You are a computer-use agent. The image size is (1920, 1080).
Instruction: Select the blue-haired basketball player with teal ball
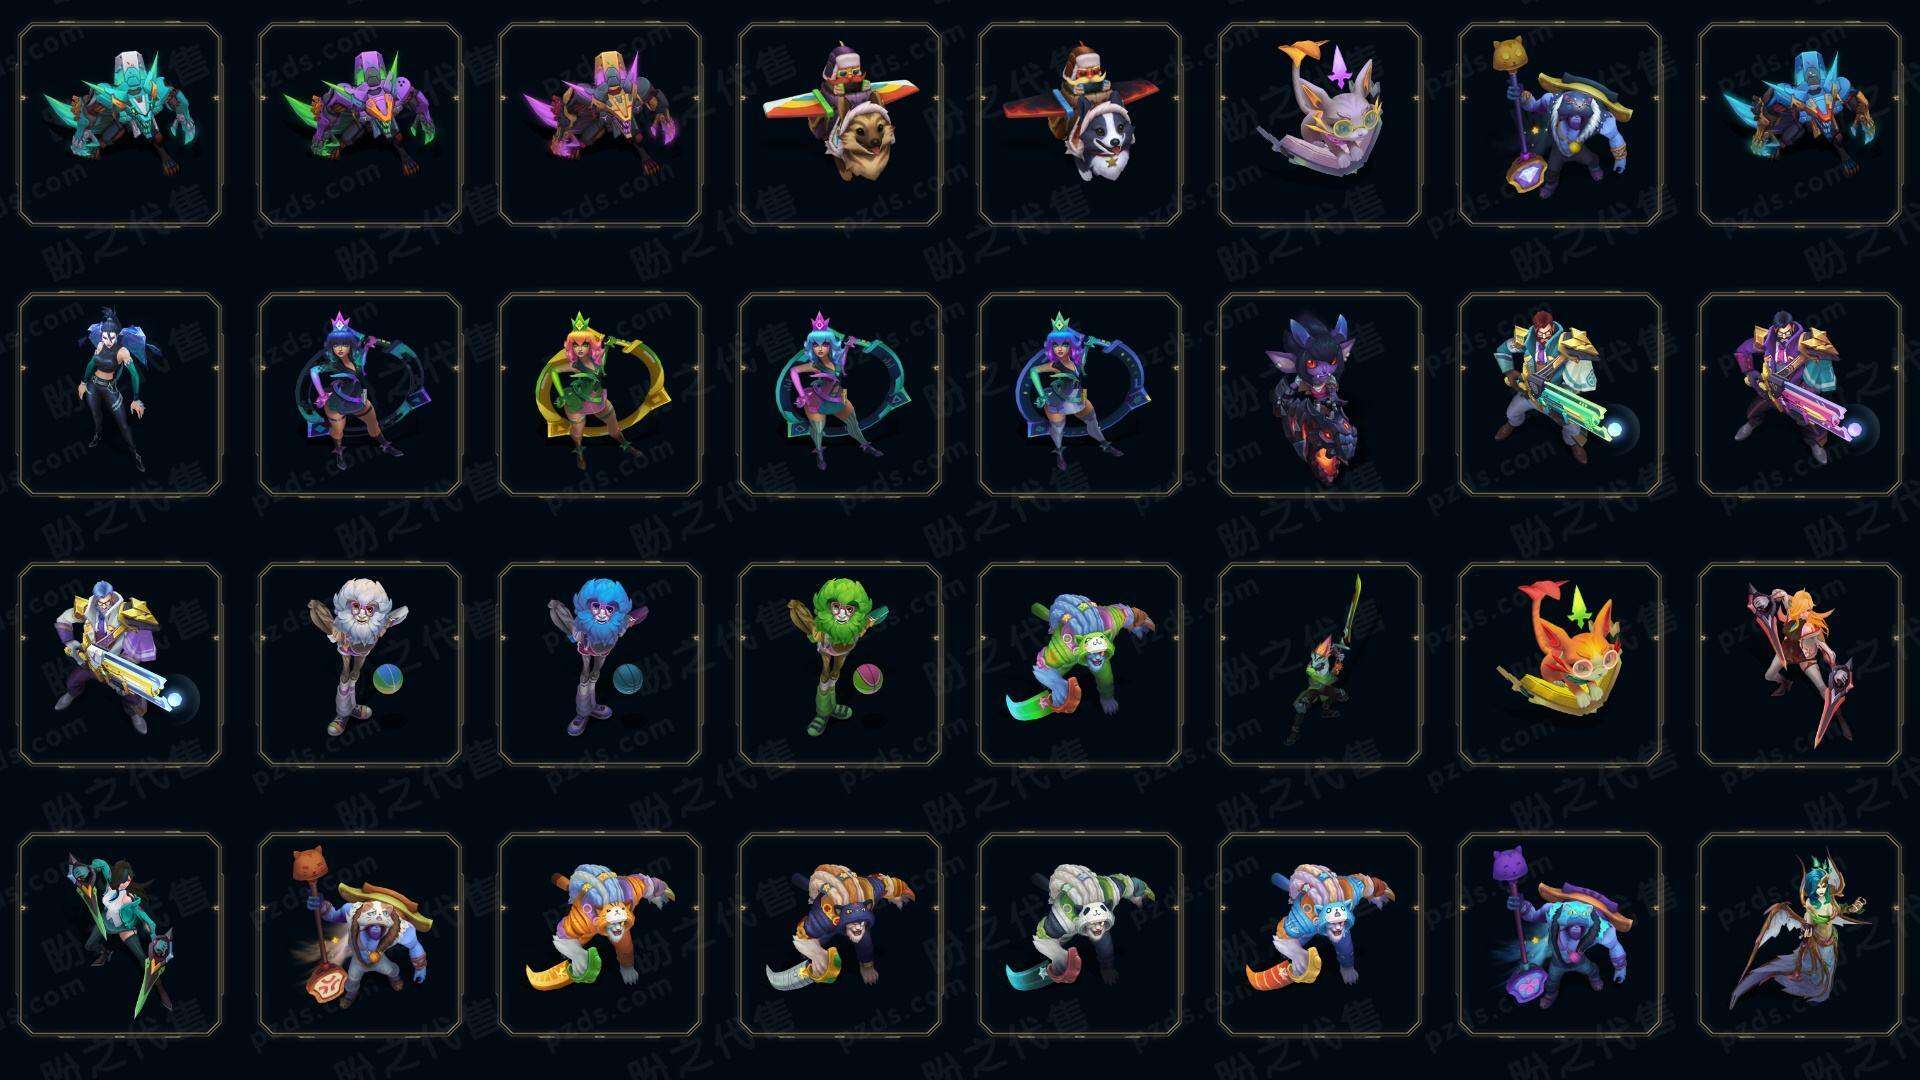(x=600, y=665)
